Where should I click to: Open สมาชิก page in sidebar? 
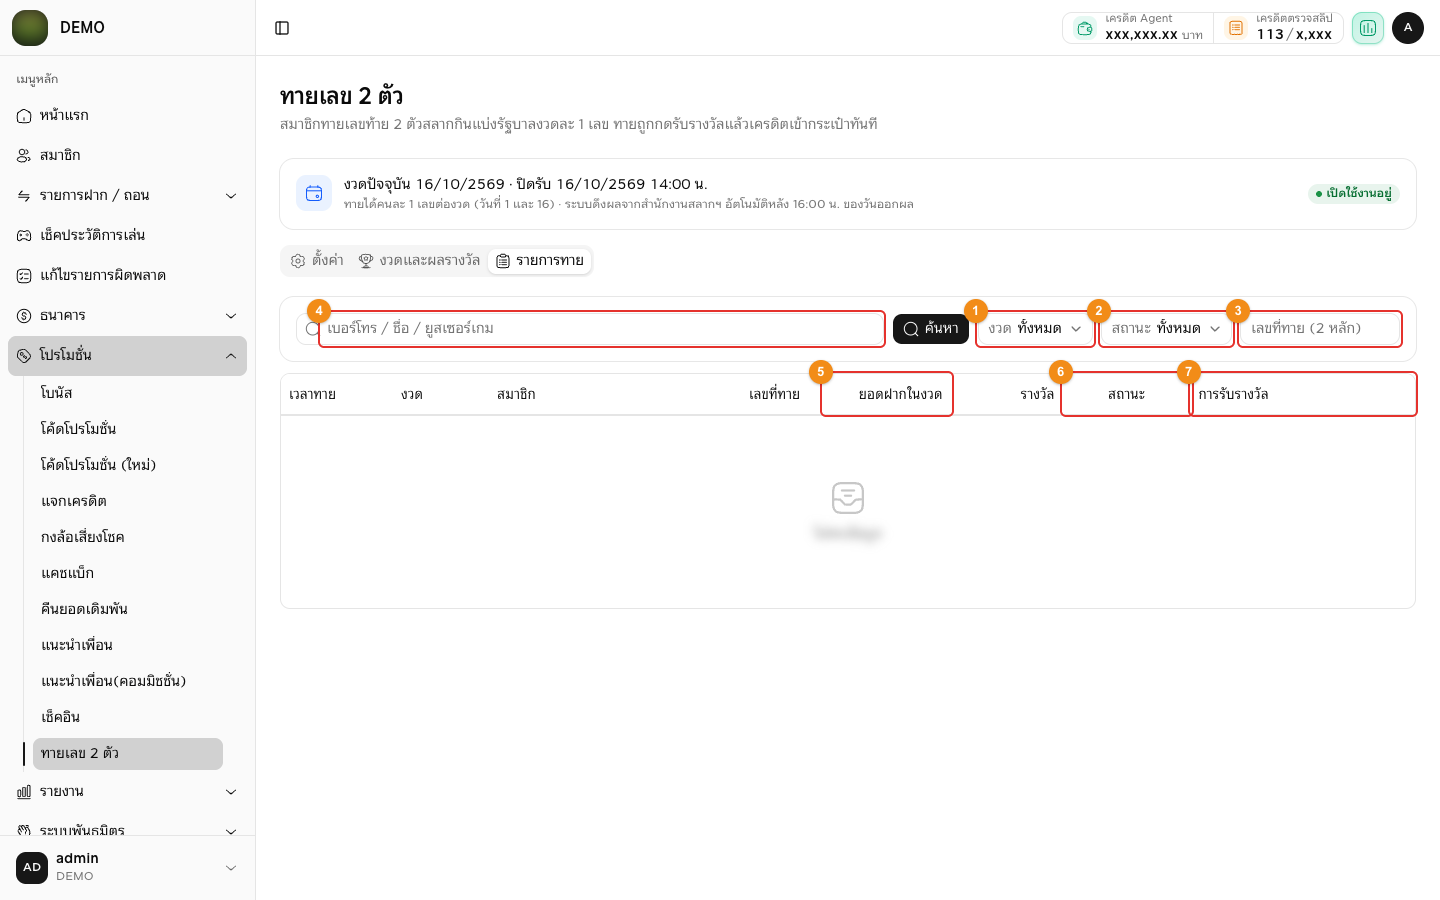[128, 156]
